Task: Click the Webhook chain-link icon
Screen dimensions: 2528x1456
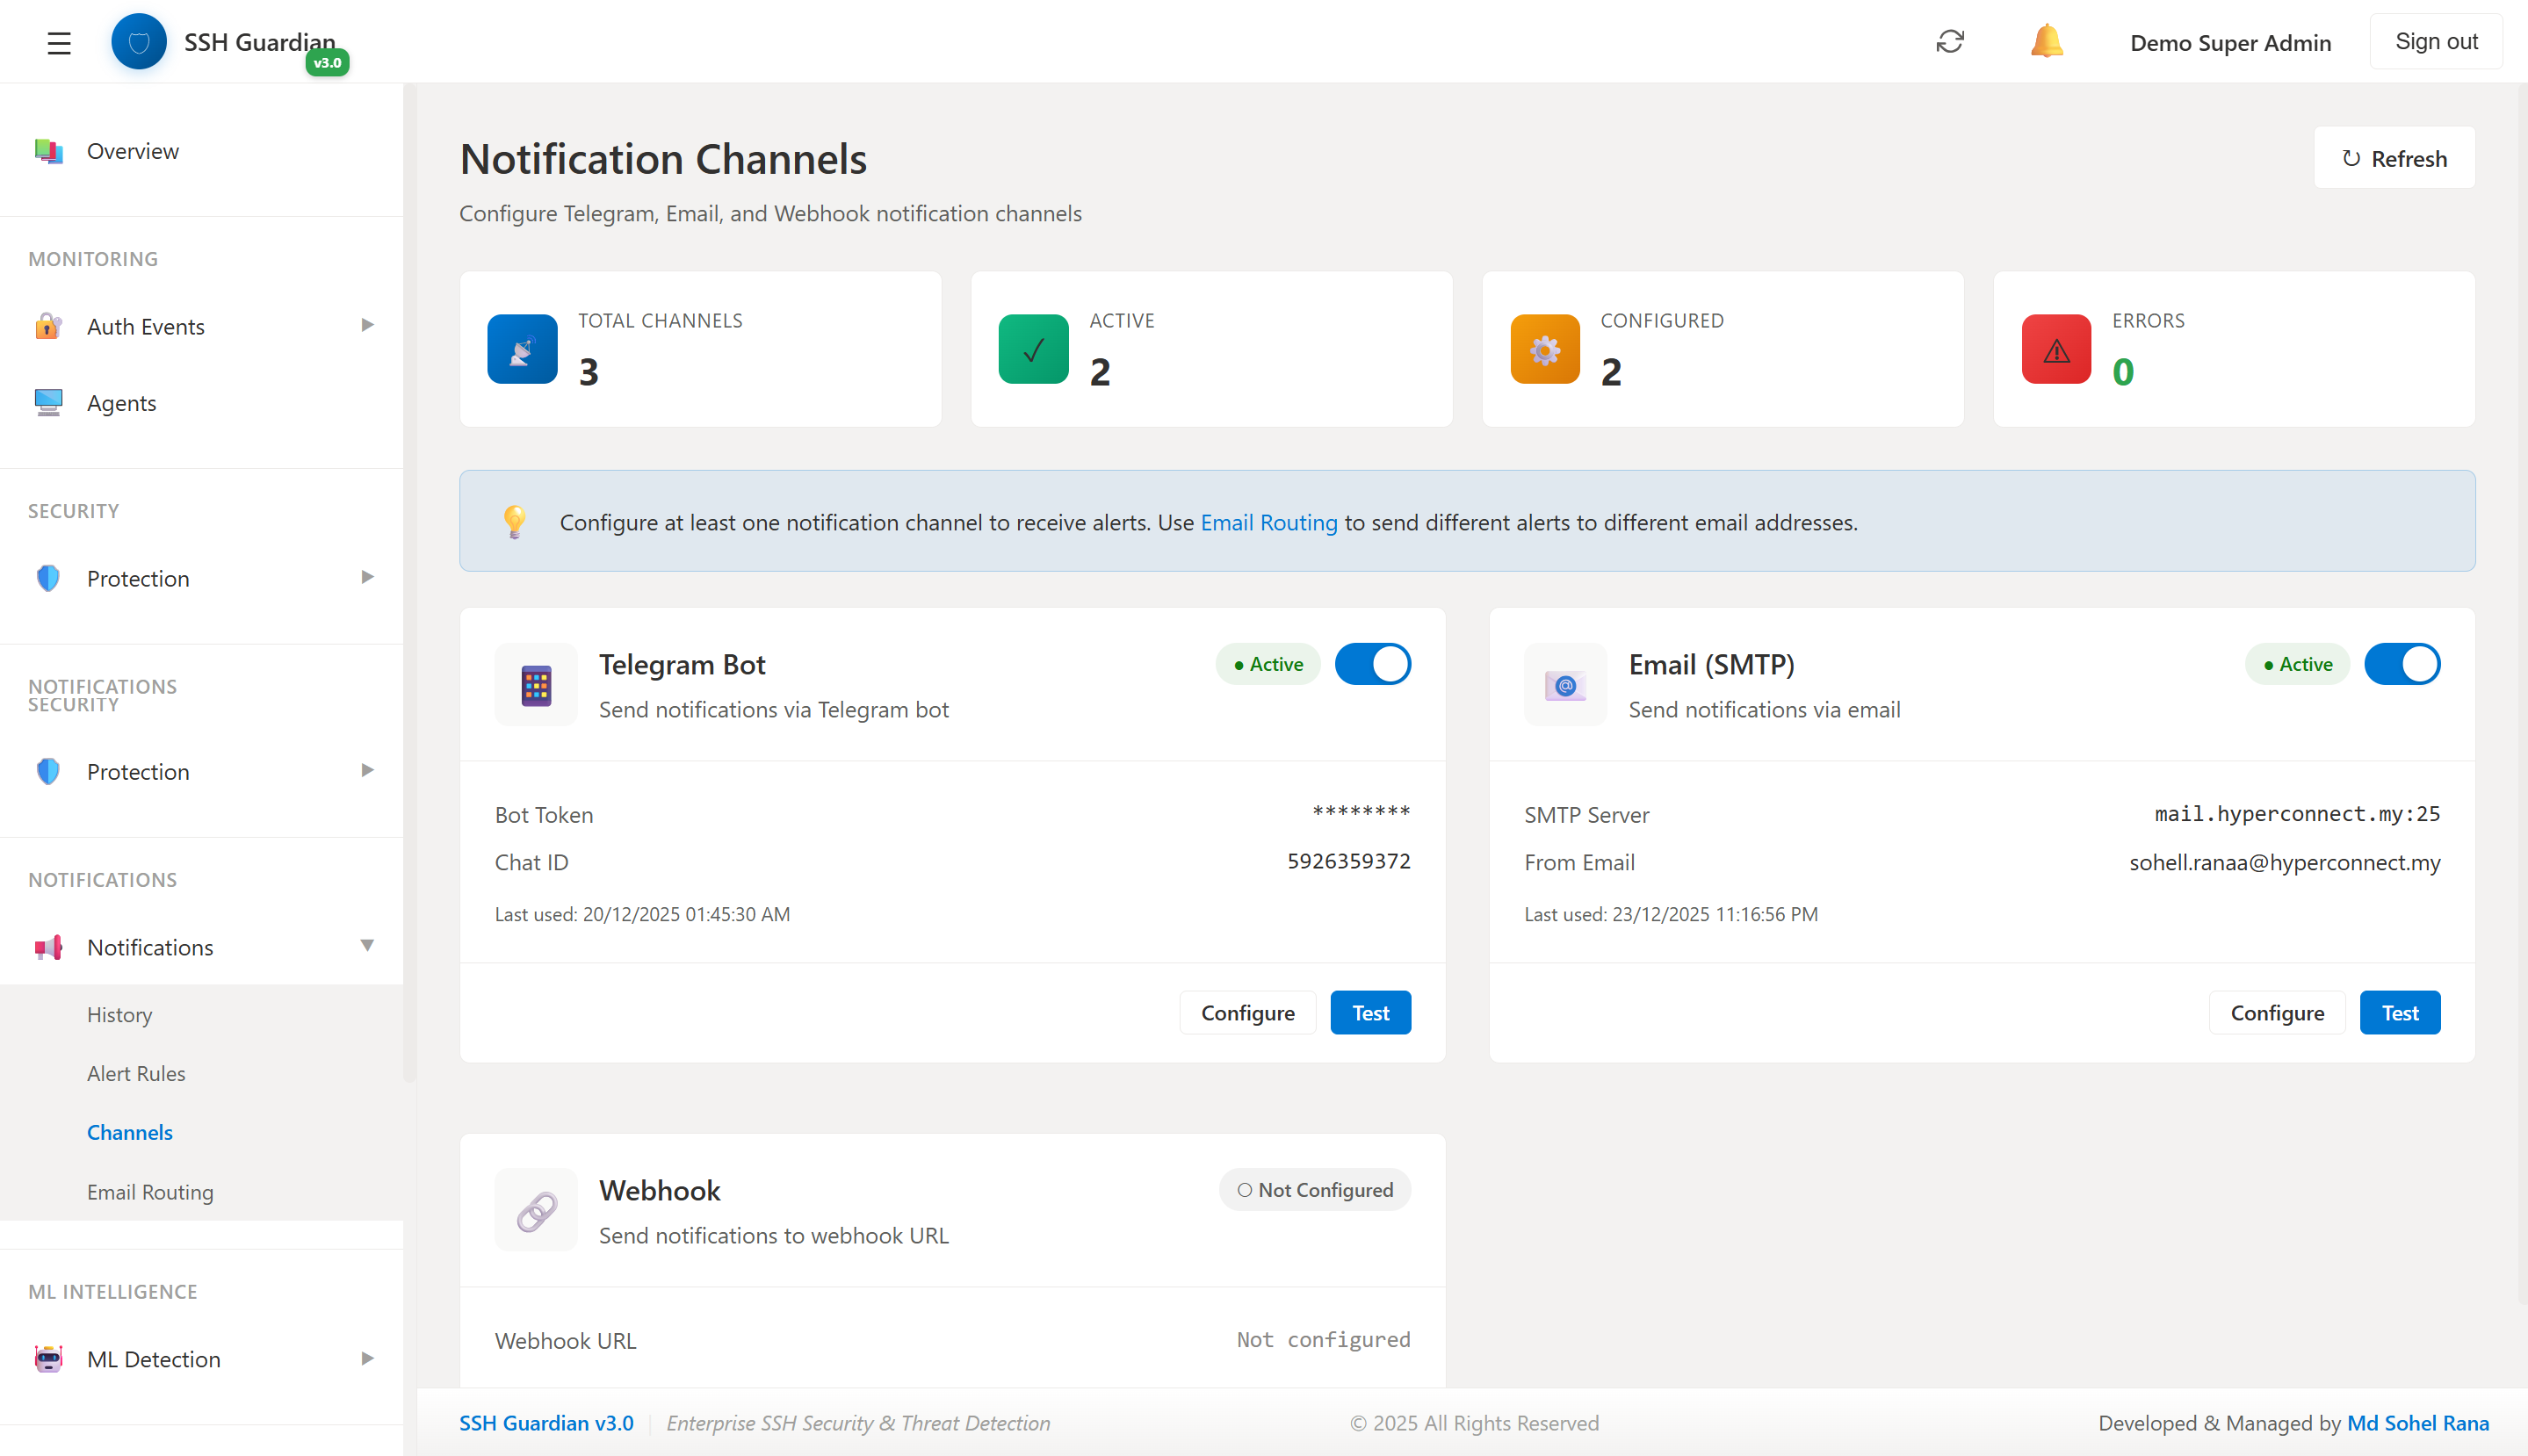Action: pyautogui.click(x=536, y=1210)
